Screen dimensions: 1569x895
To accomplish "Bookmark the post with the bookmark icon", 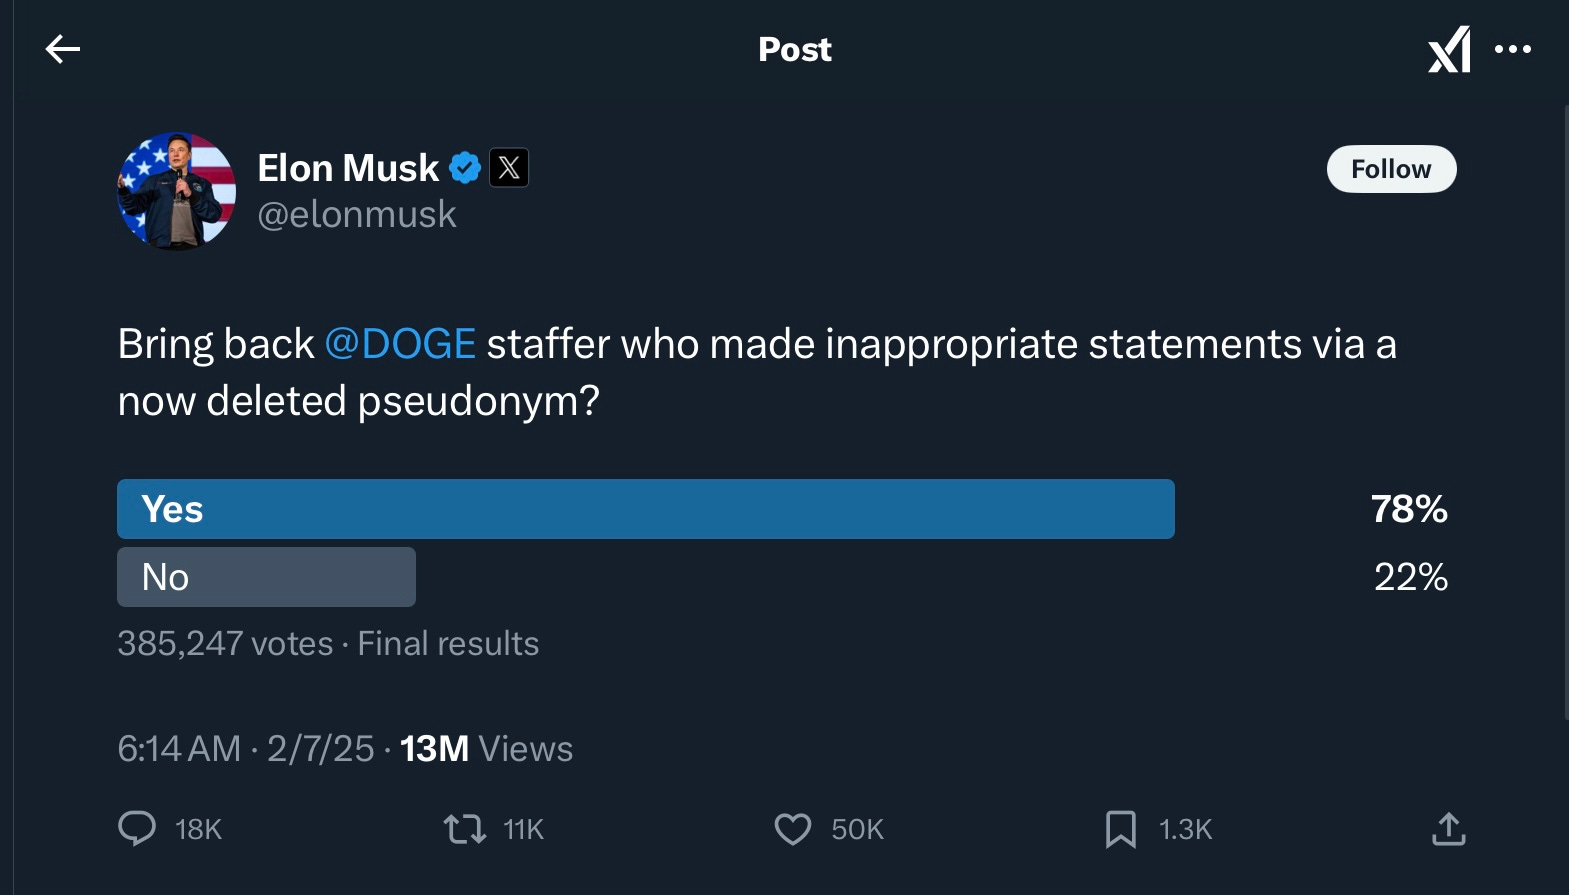I will 1120,829.
